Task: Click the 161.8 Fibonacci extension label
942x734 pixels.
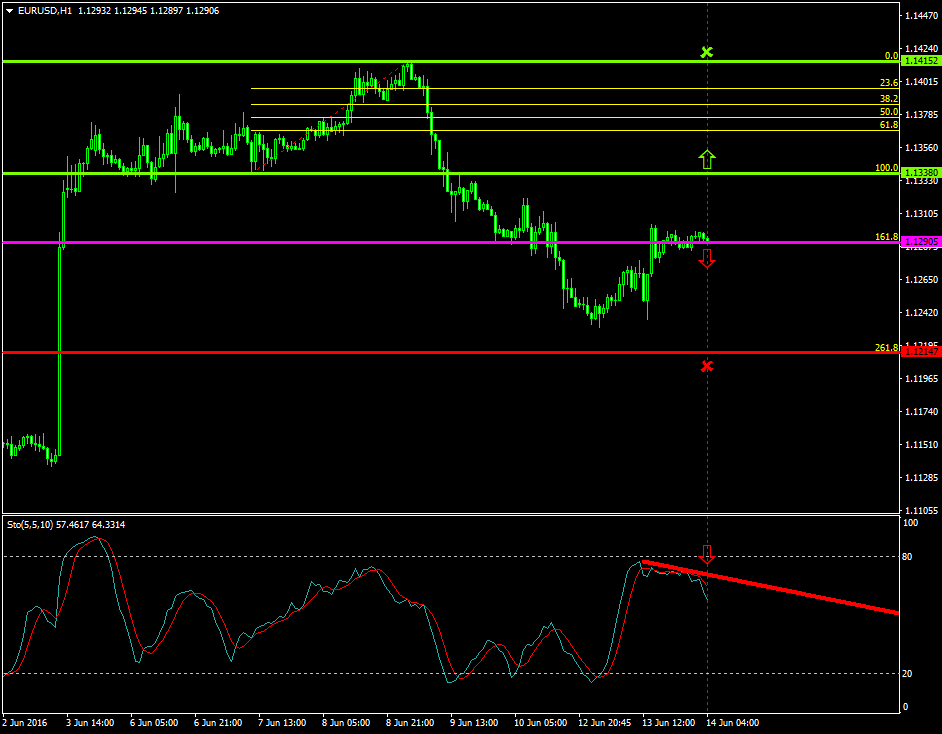Action: point(886,237)
